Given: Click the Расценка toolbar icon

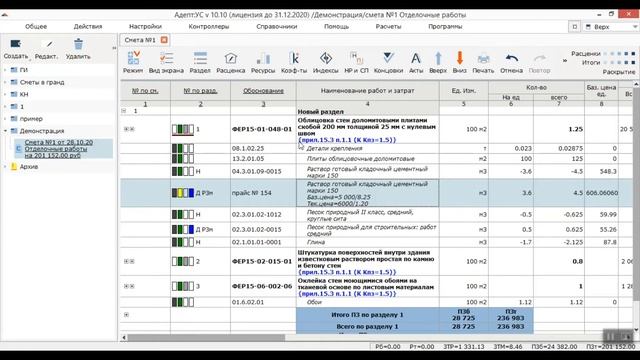Looking at the screenshot, I should pos(231,58).
